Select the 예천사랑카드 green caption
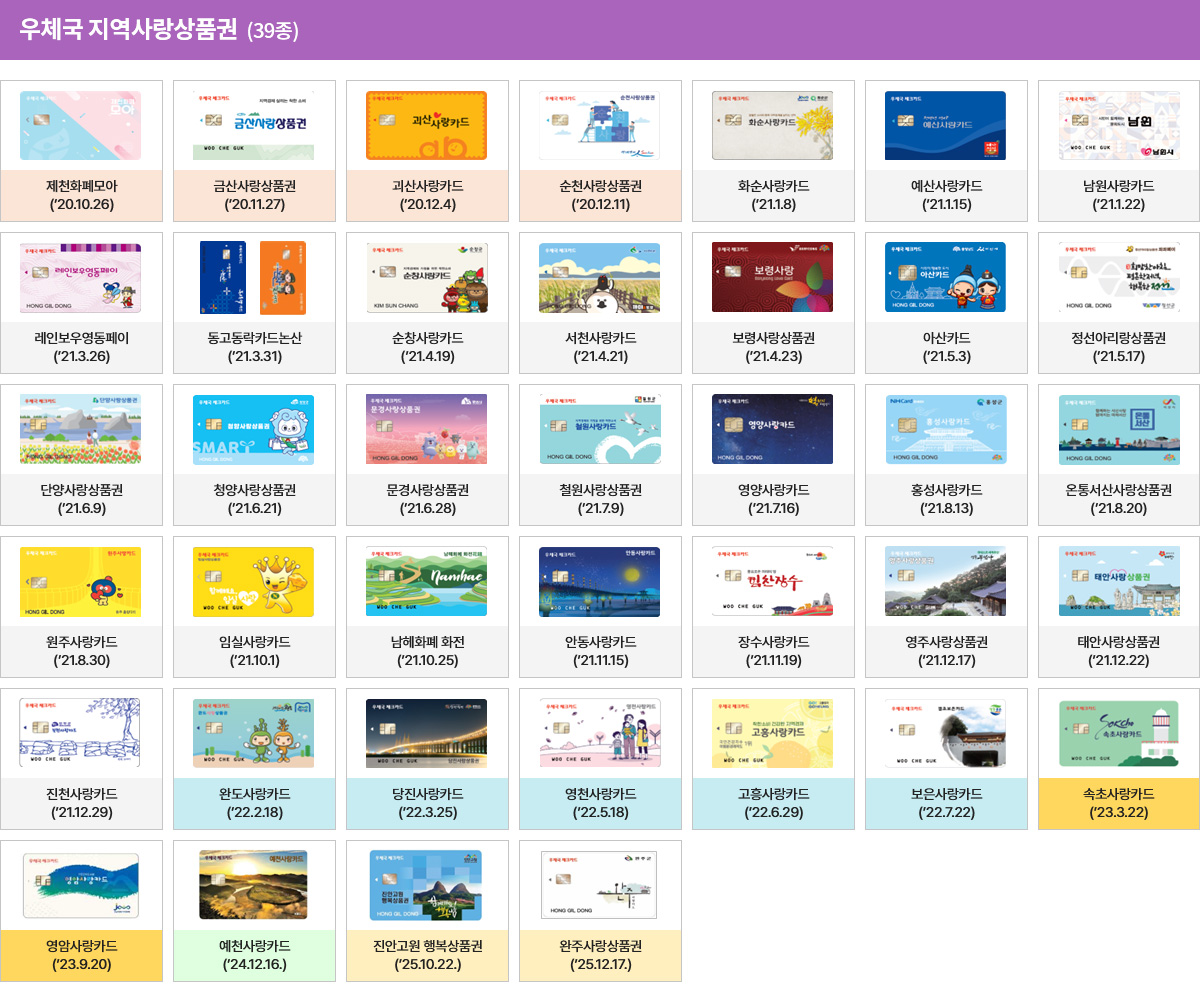This screenshot has width=1200, height=984. click(x=254, y=955)
